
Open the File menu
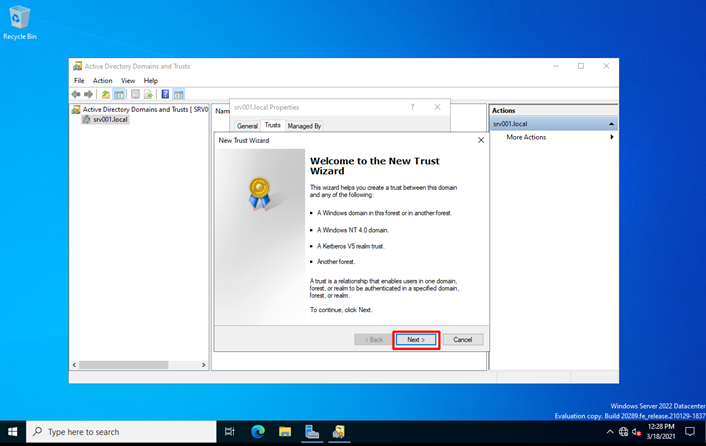coord(79,81)
